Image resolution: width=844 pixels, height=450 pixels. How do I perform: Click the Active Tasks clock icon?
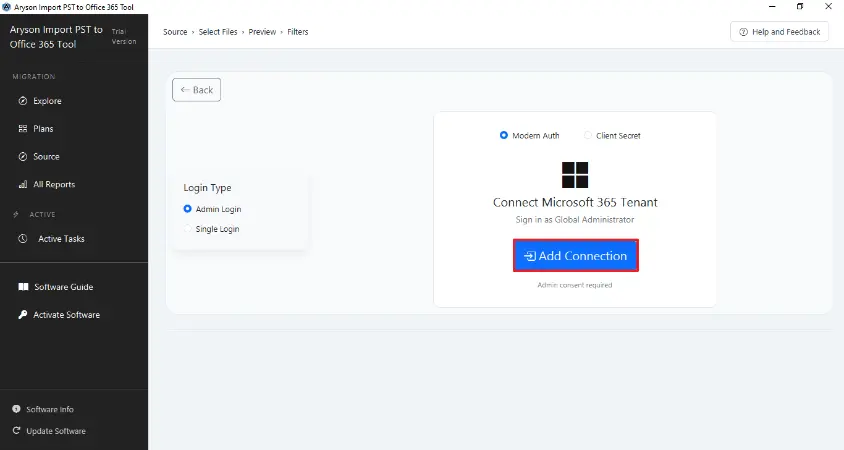pos(23,238)
